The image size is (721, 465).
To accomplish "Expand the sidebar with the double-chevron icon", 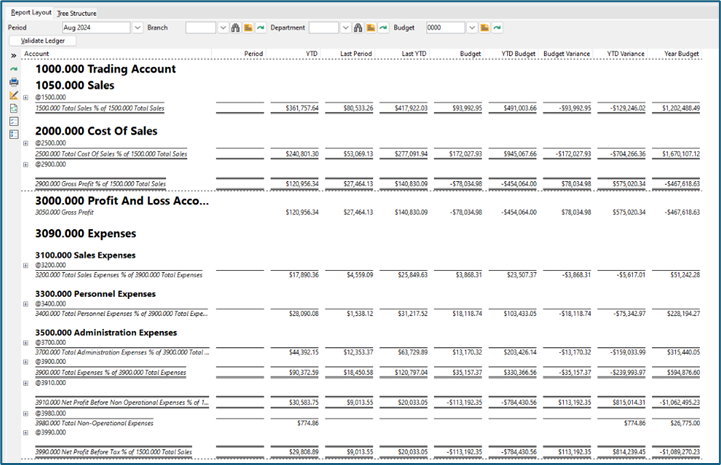I will click(14, 56).
